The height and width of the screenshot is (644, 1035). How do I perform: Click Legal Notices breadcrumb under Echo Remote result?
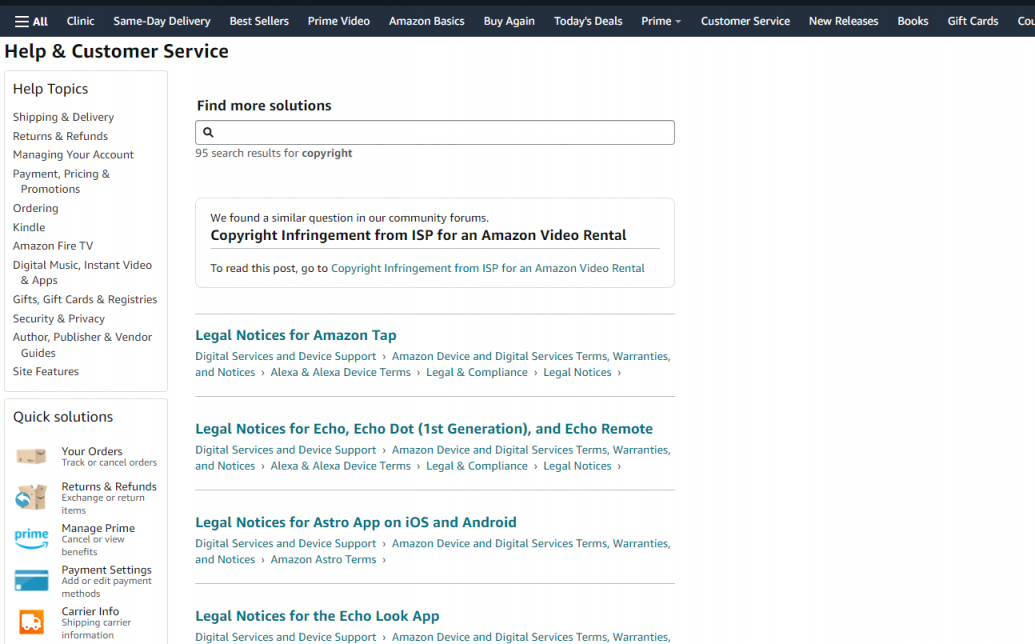(x=578, y=466)
